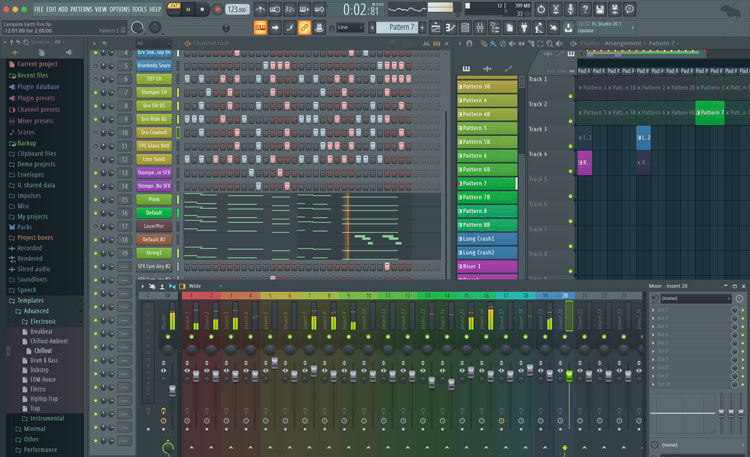750x457 pixels.
Task: Open undo history with circular arrow icon
Action: (x=541, y=9)
